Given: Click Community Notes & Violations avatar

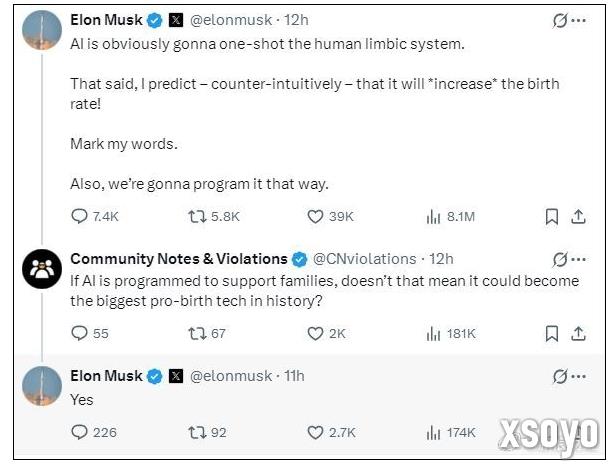Looking at the screenshot, I should pos(42,269).
